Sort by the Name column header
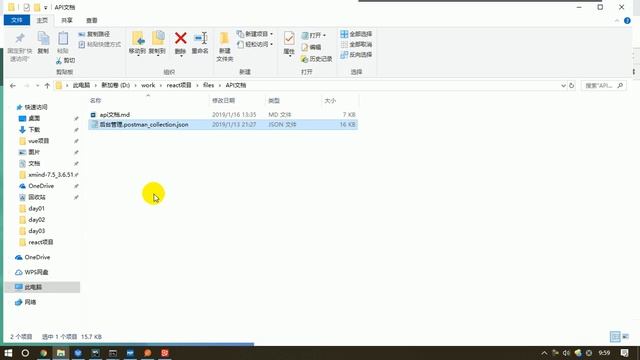Image resolution: width=640 pixels, height=360 pixels. click(148, 100)
